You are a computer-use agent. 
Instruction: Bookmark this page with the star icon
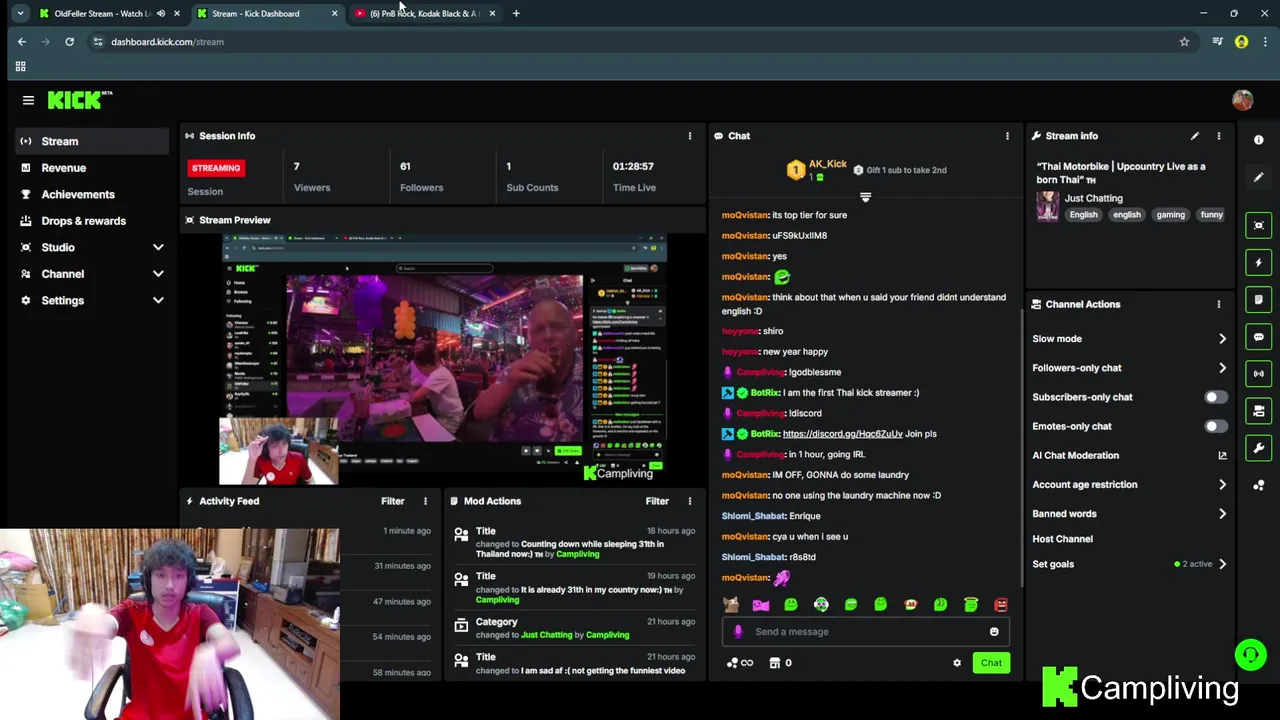[x=1184, y=42]
